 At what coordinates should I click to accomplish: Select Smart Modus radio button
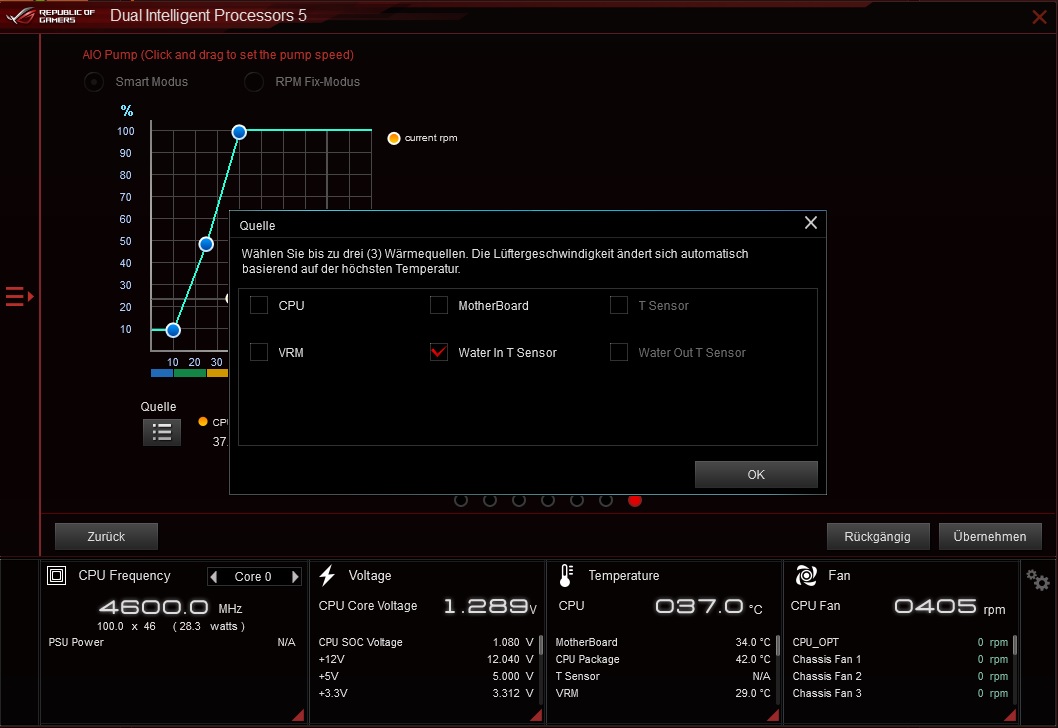94,82
